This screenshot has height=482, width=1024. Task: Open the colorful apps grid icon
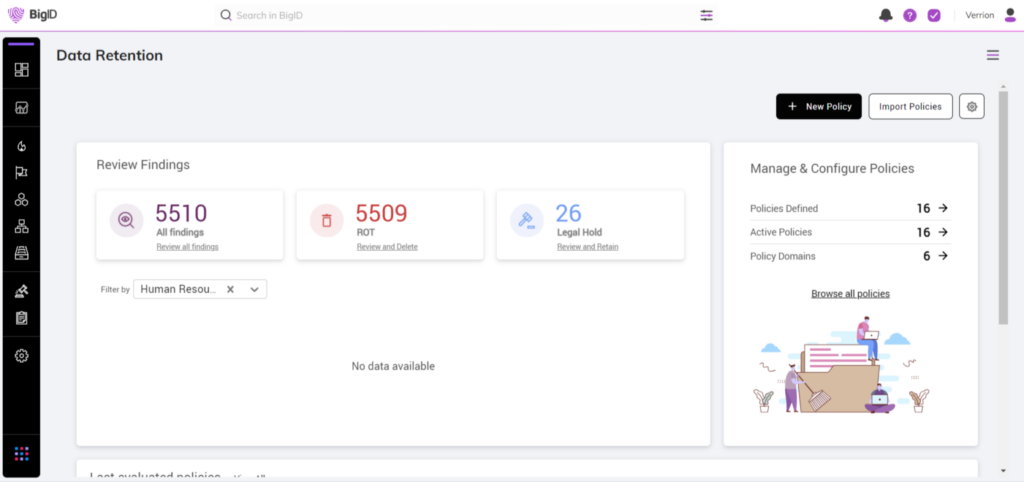click(21, 454)
